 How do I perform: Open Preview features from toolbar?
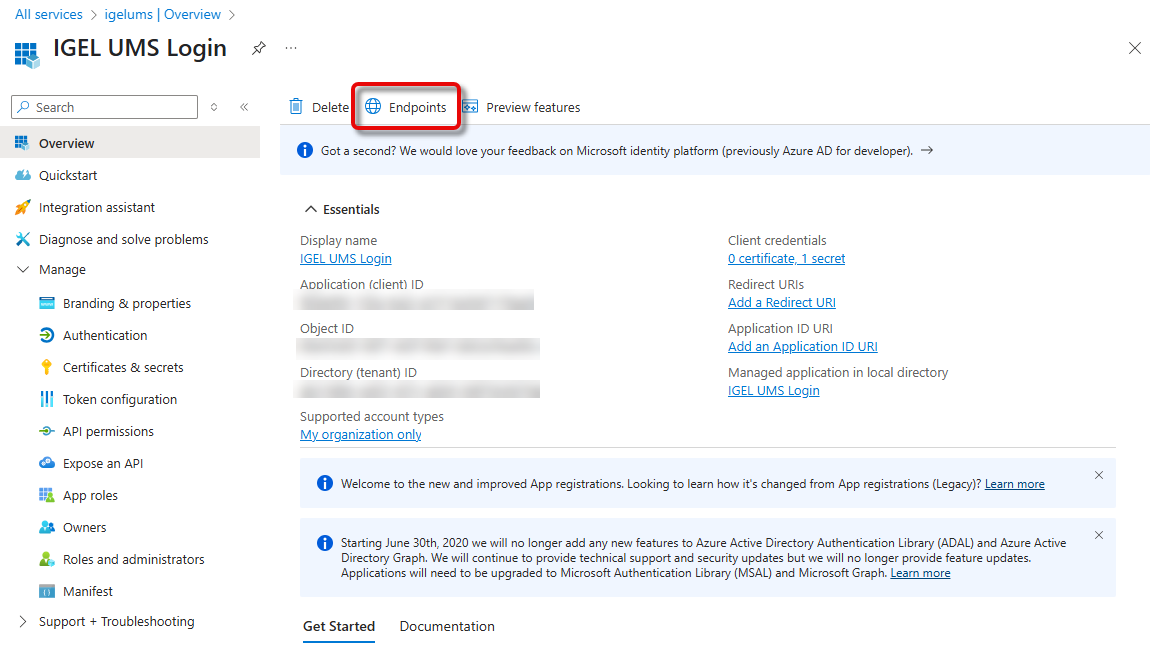click(521, 107)
